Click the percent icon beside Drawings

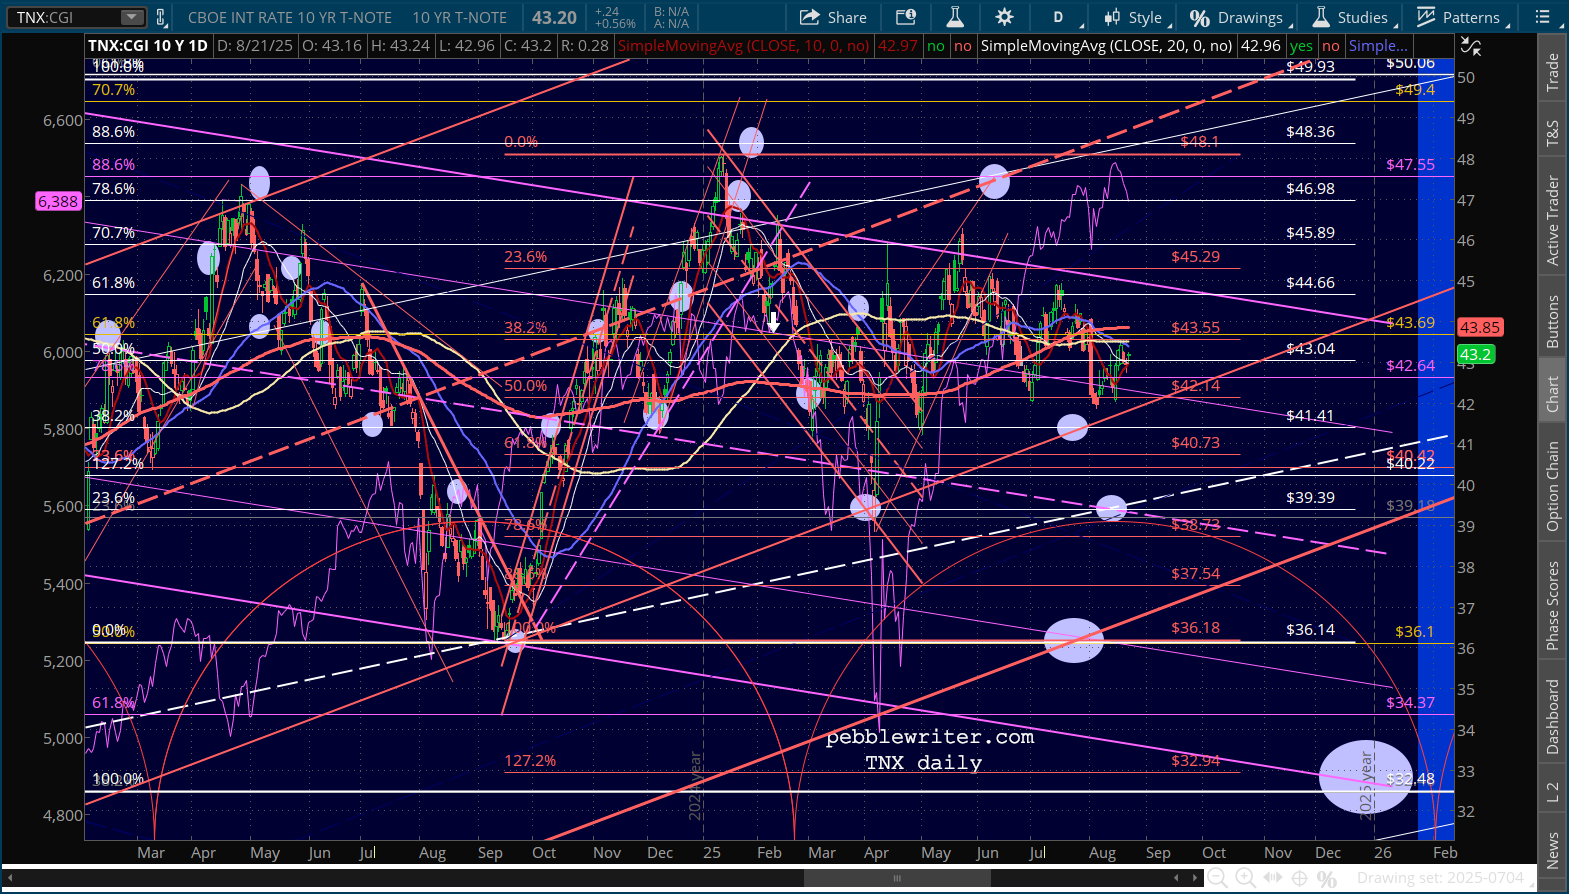coord(1200,18)
